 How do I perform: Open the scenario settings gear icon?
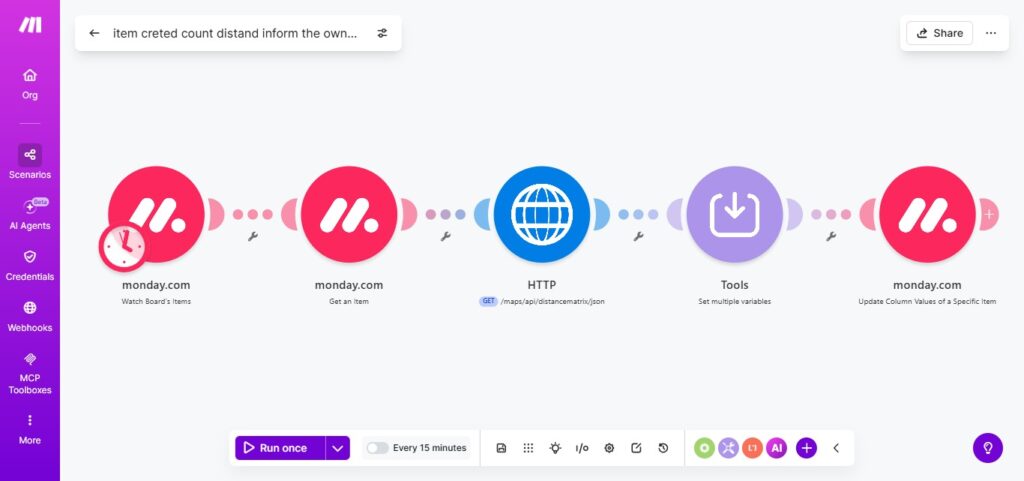(x=609, y=448)
